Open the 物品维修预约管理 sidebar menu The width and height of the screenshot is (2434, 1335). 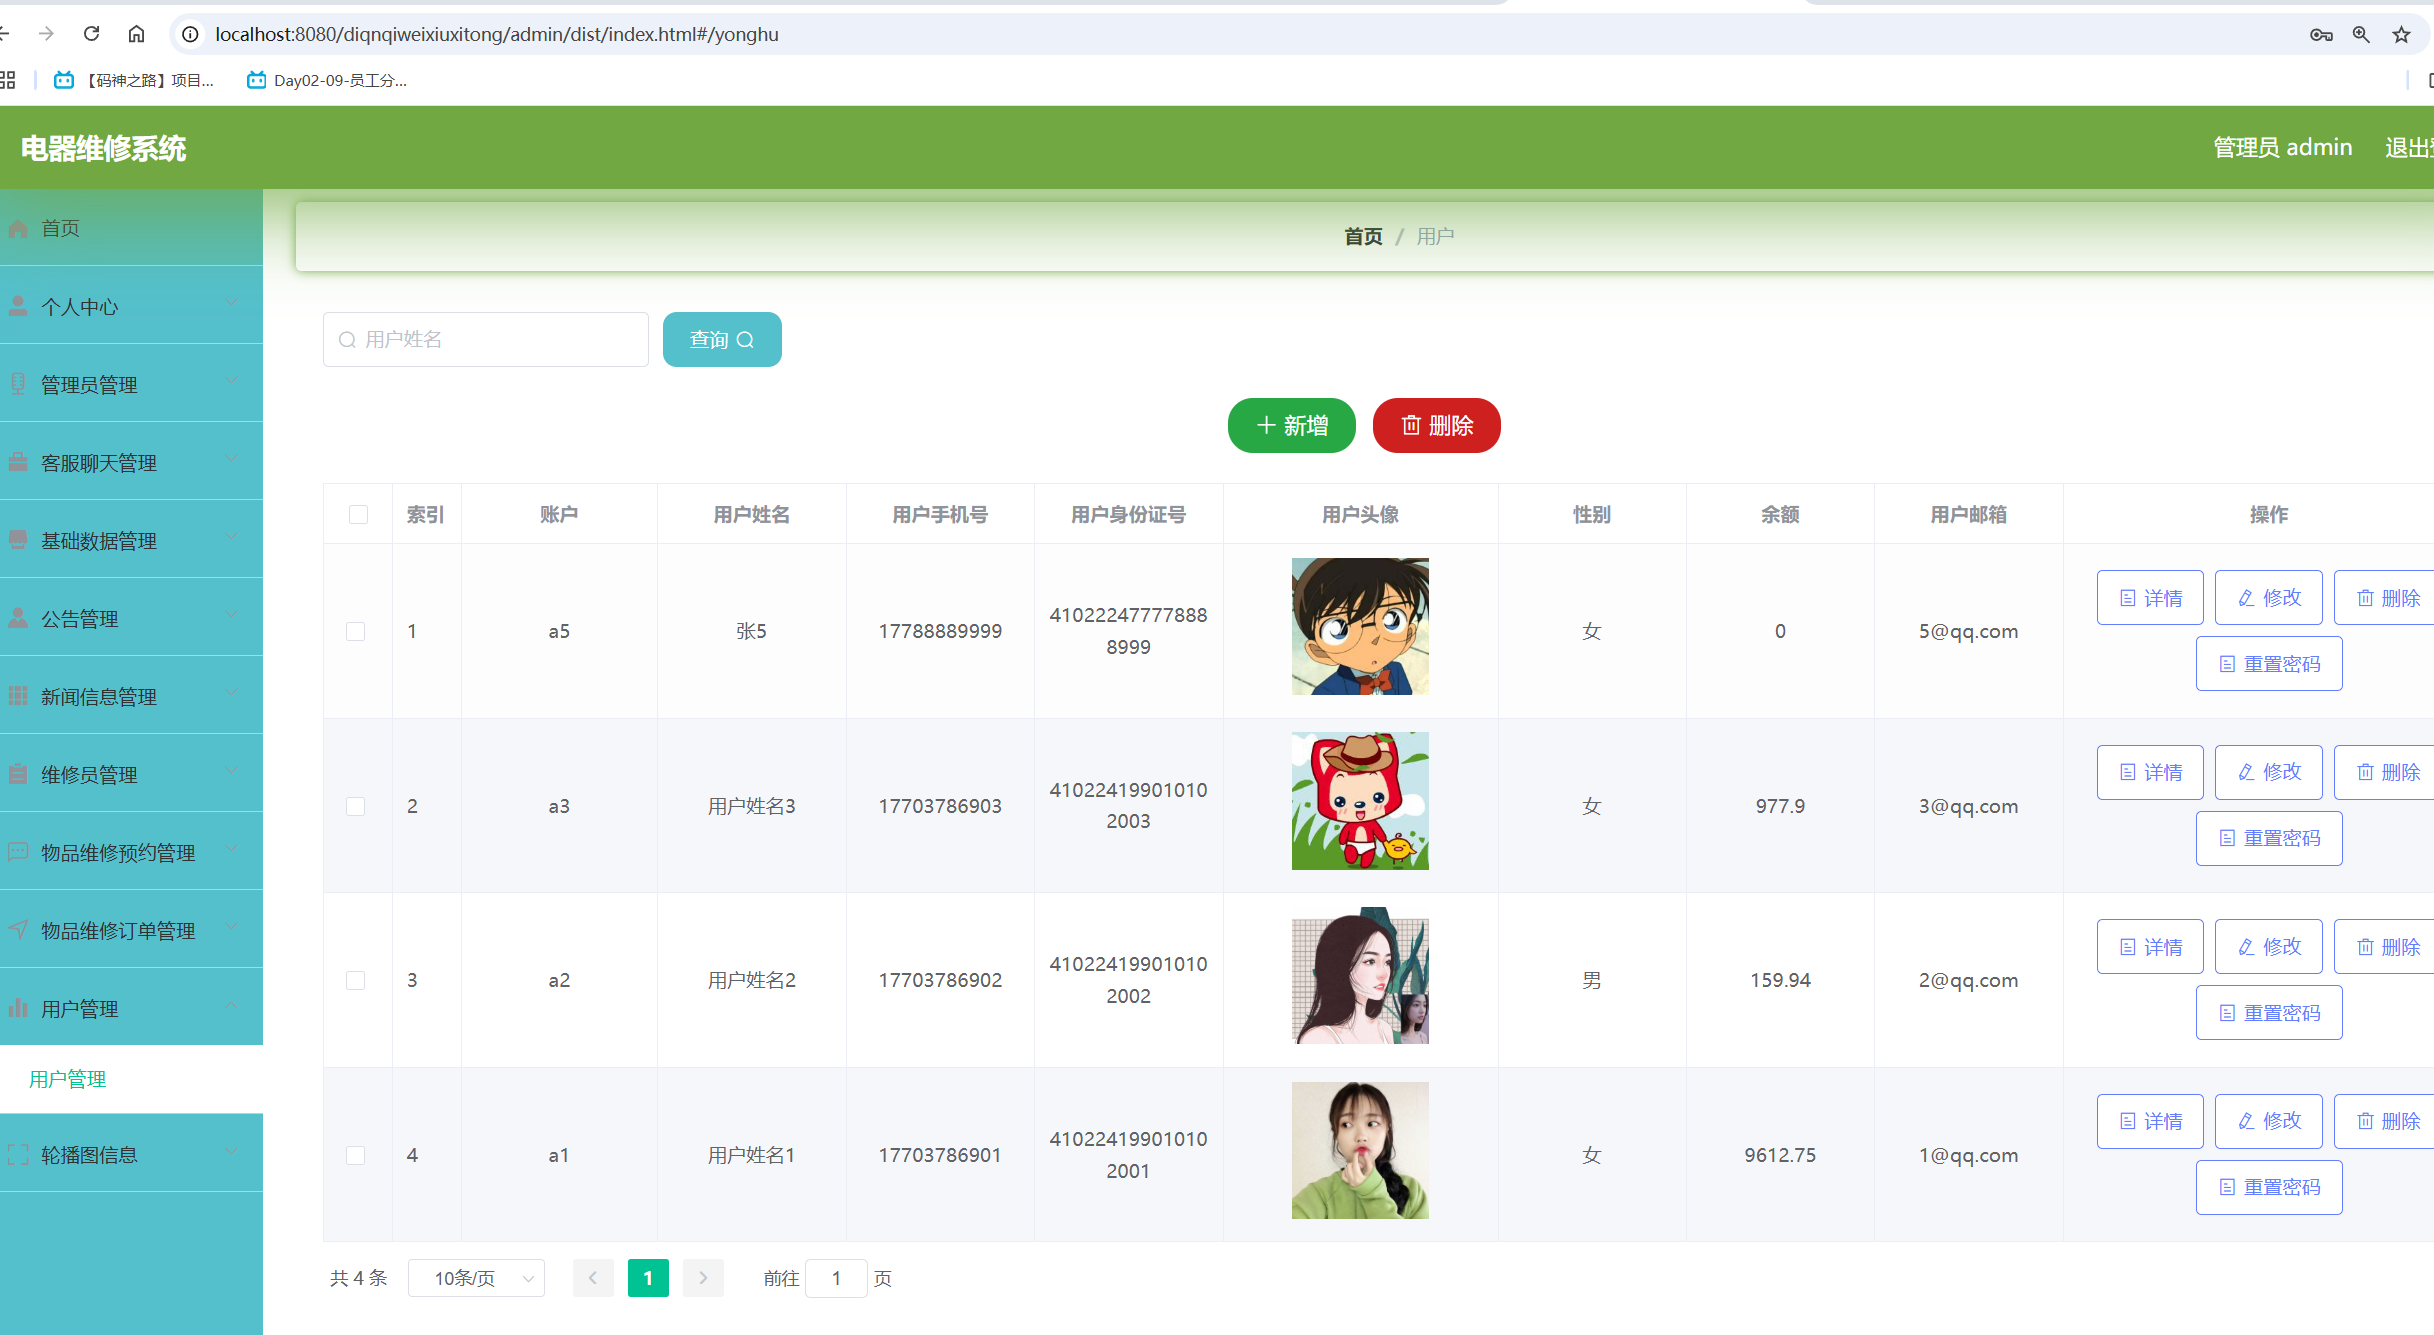[x=131, y=852]
